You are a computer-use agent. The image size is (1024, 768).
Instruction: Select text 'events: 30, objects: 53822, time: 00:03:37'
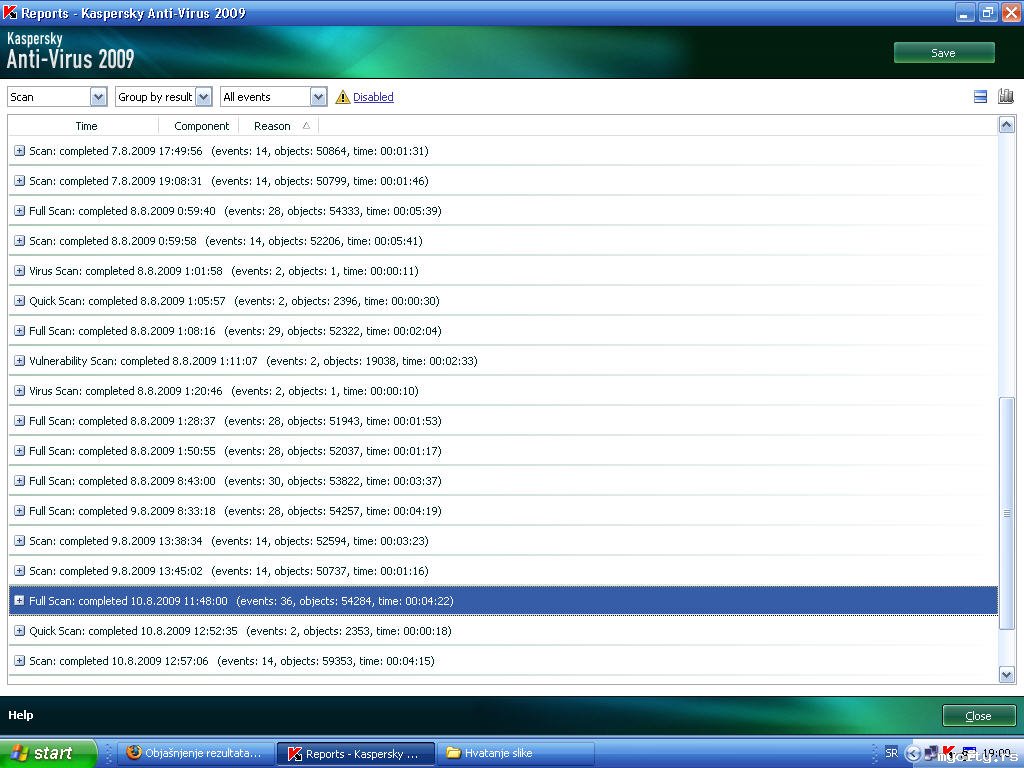click(333, 481)
